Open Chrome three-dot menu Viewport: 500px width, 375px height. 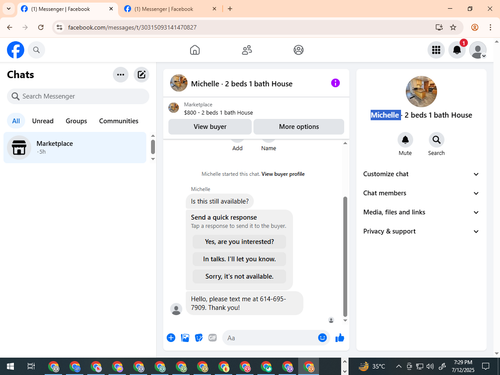[490, 27]
